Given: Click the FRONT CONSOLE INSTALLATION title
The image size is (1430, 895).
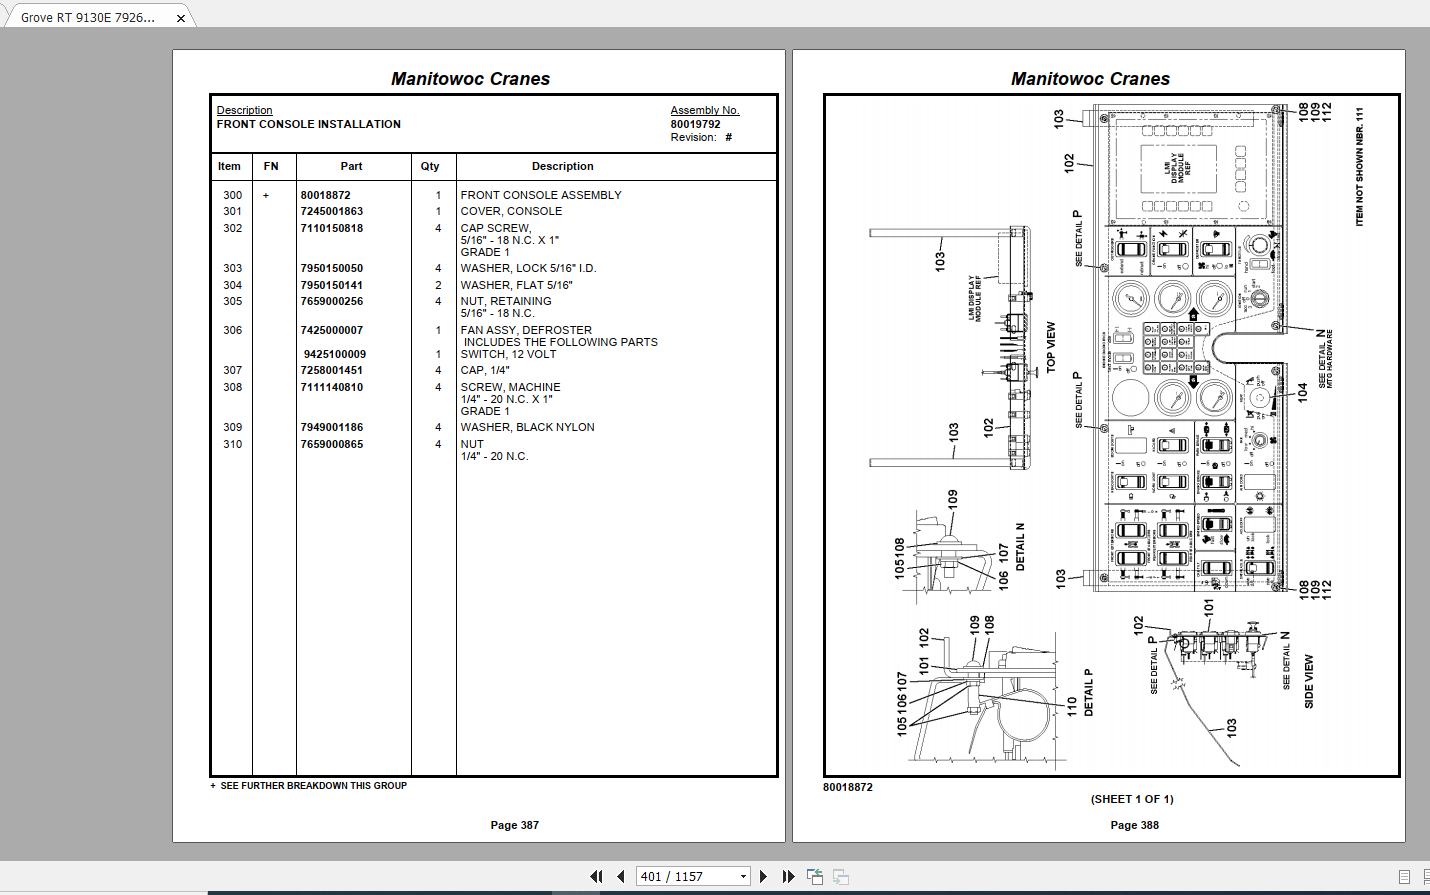Looking at the screenshot, I should click(x=309, y=124).
